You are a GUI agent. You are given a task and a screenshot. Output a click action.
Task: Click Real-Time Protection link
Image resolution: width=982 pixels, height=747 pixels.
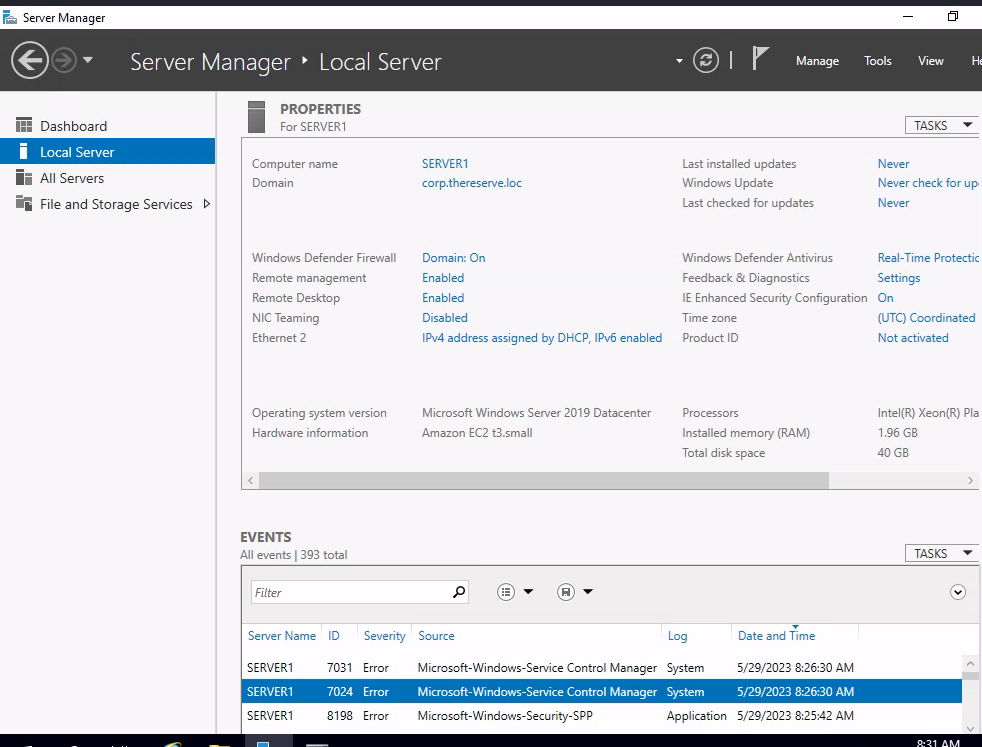(x=928, y=258)
